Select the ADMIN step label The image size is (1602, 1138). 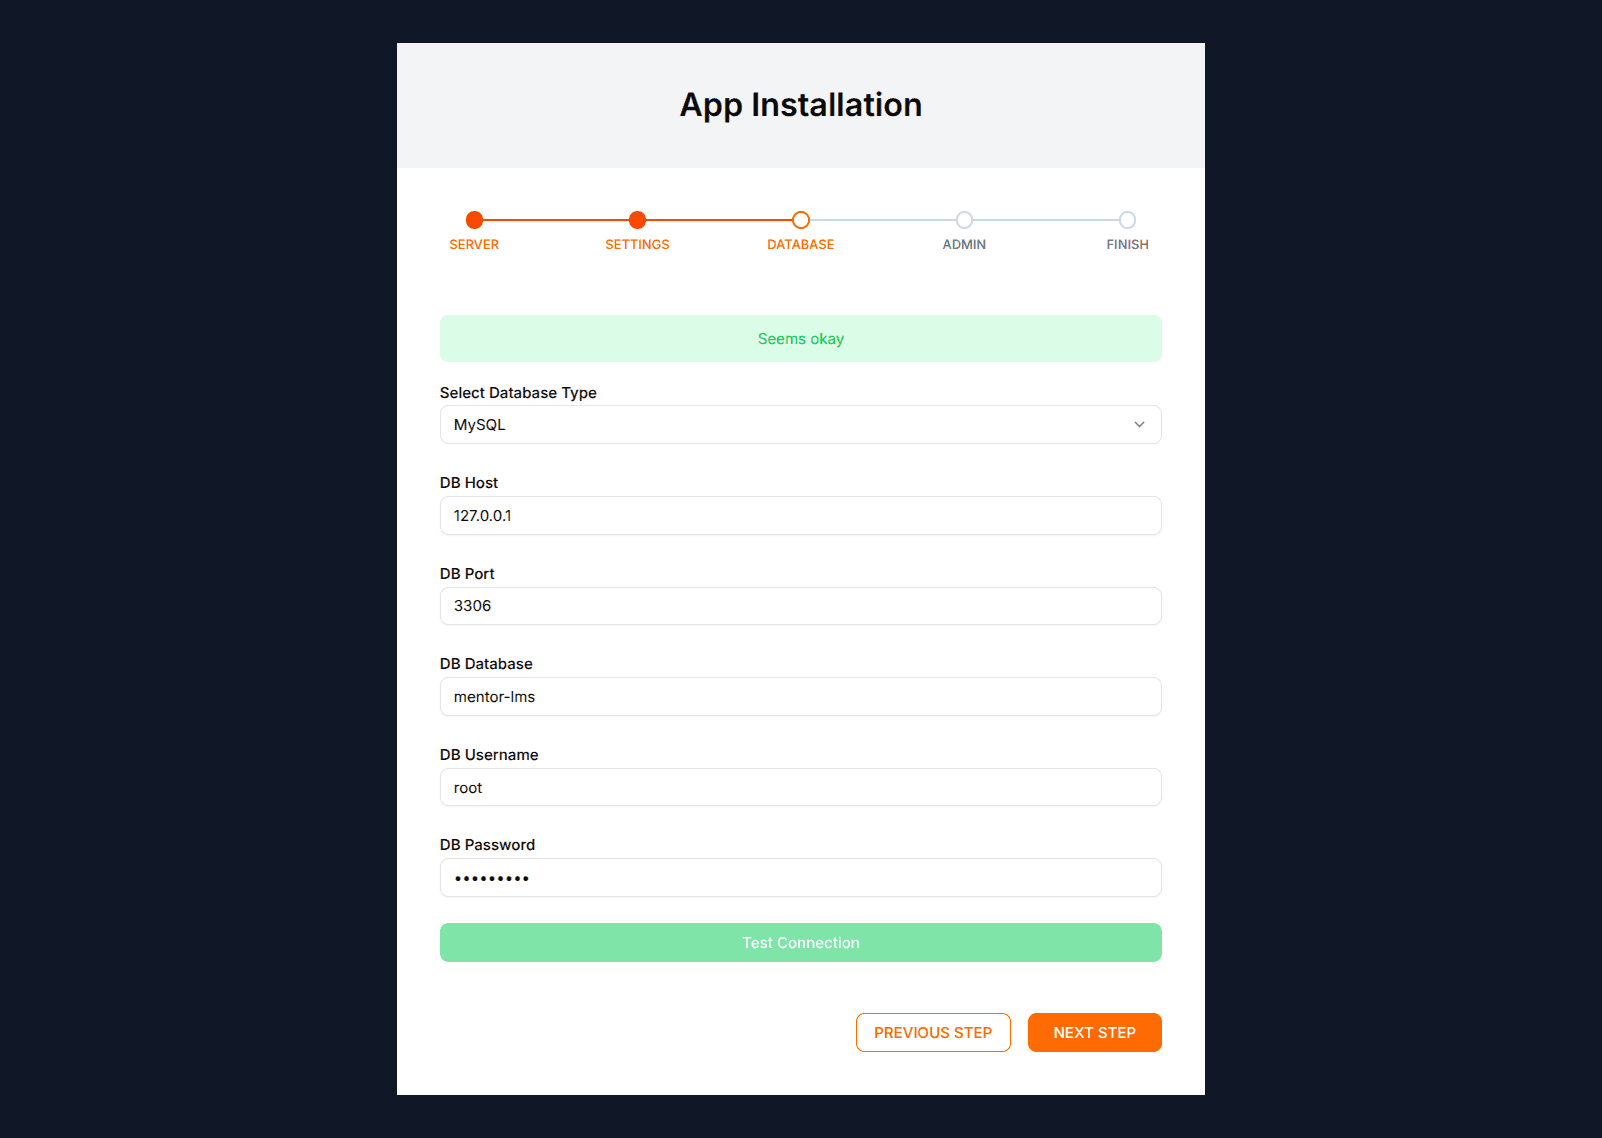pyautogui.click(x=964, y=245)
